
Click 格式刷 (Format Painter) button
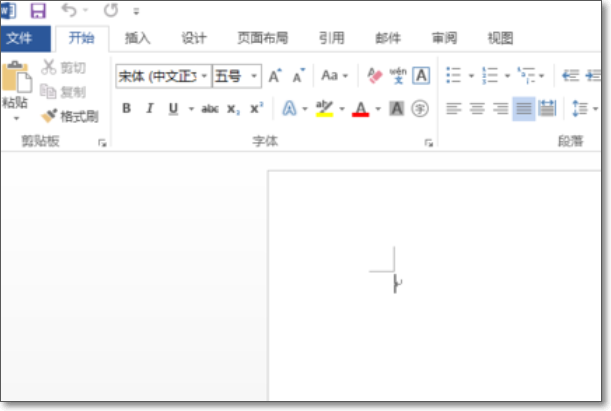tap(70, 116)
